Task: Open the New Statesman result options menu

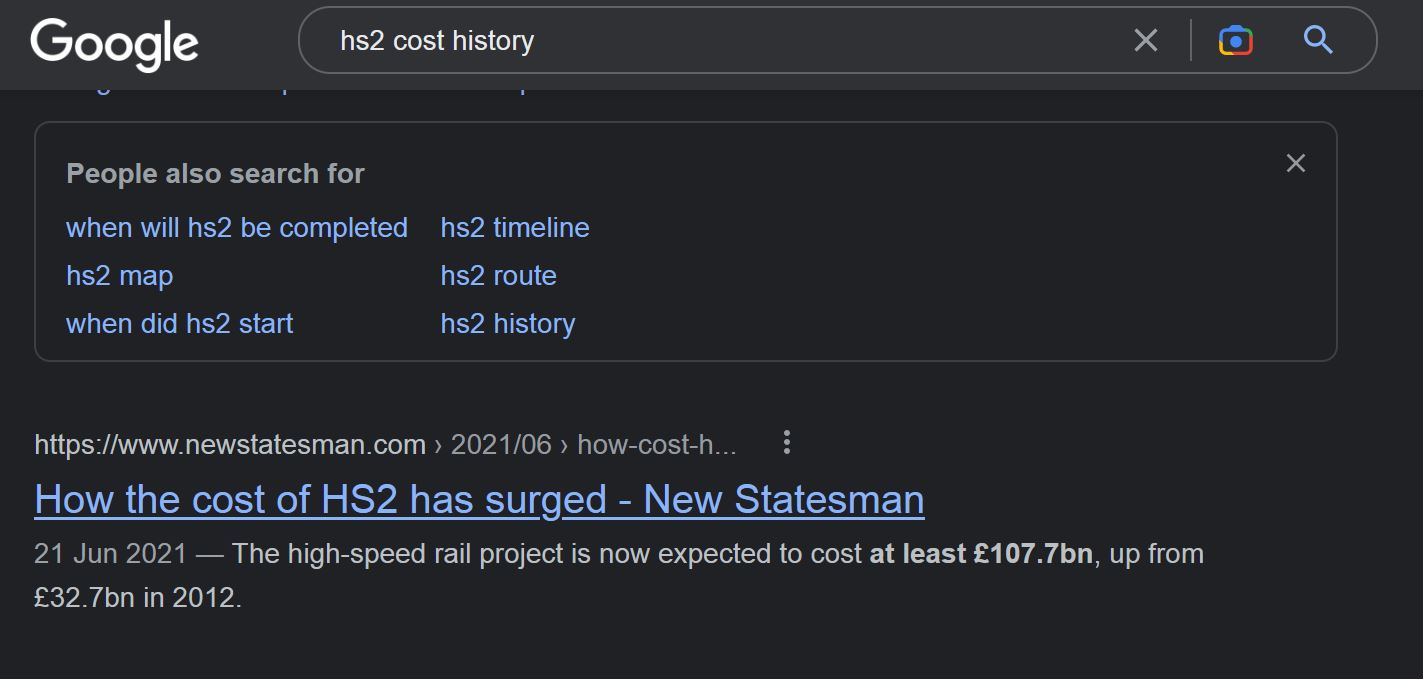Action: (787, 443)
